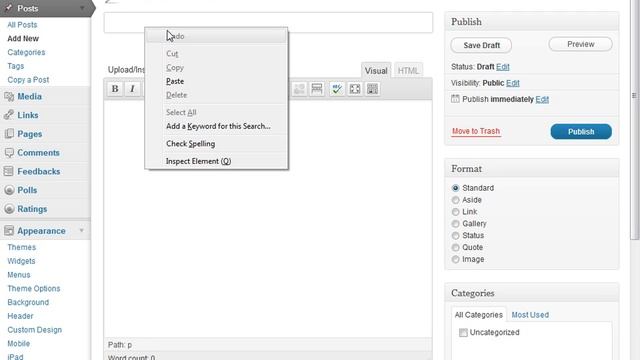Open Copy a Post link
Viewport: 640px width, 360px height.
pos(28,80)
